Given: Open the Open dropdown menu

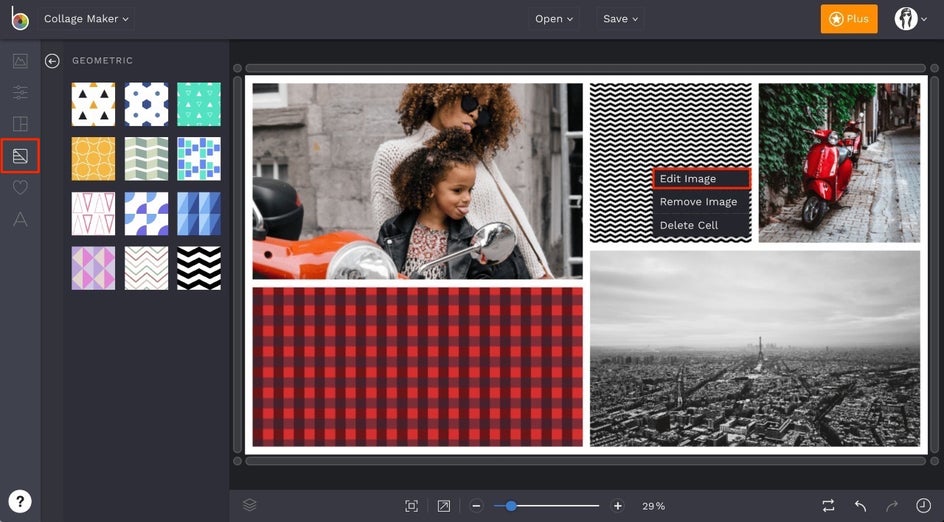Looking at the screenshot, I should tap(554, 19).
